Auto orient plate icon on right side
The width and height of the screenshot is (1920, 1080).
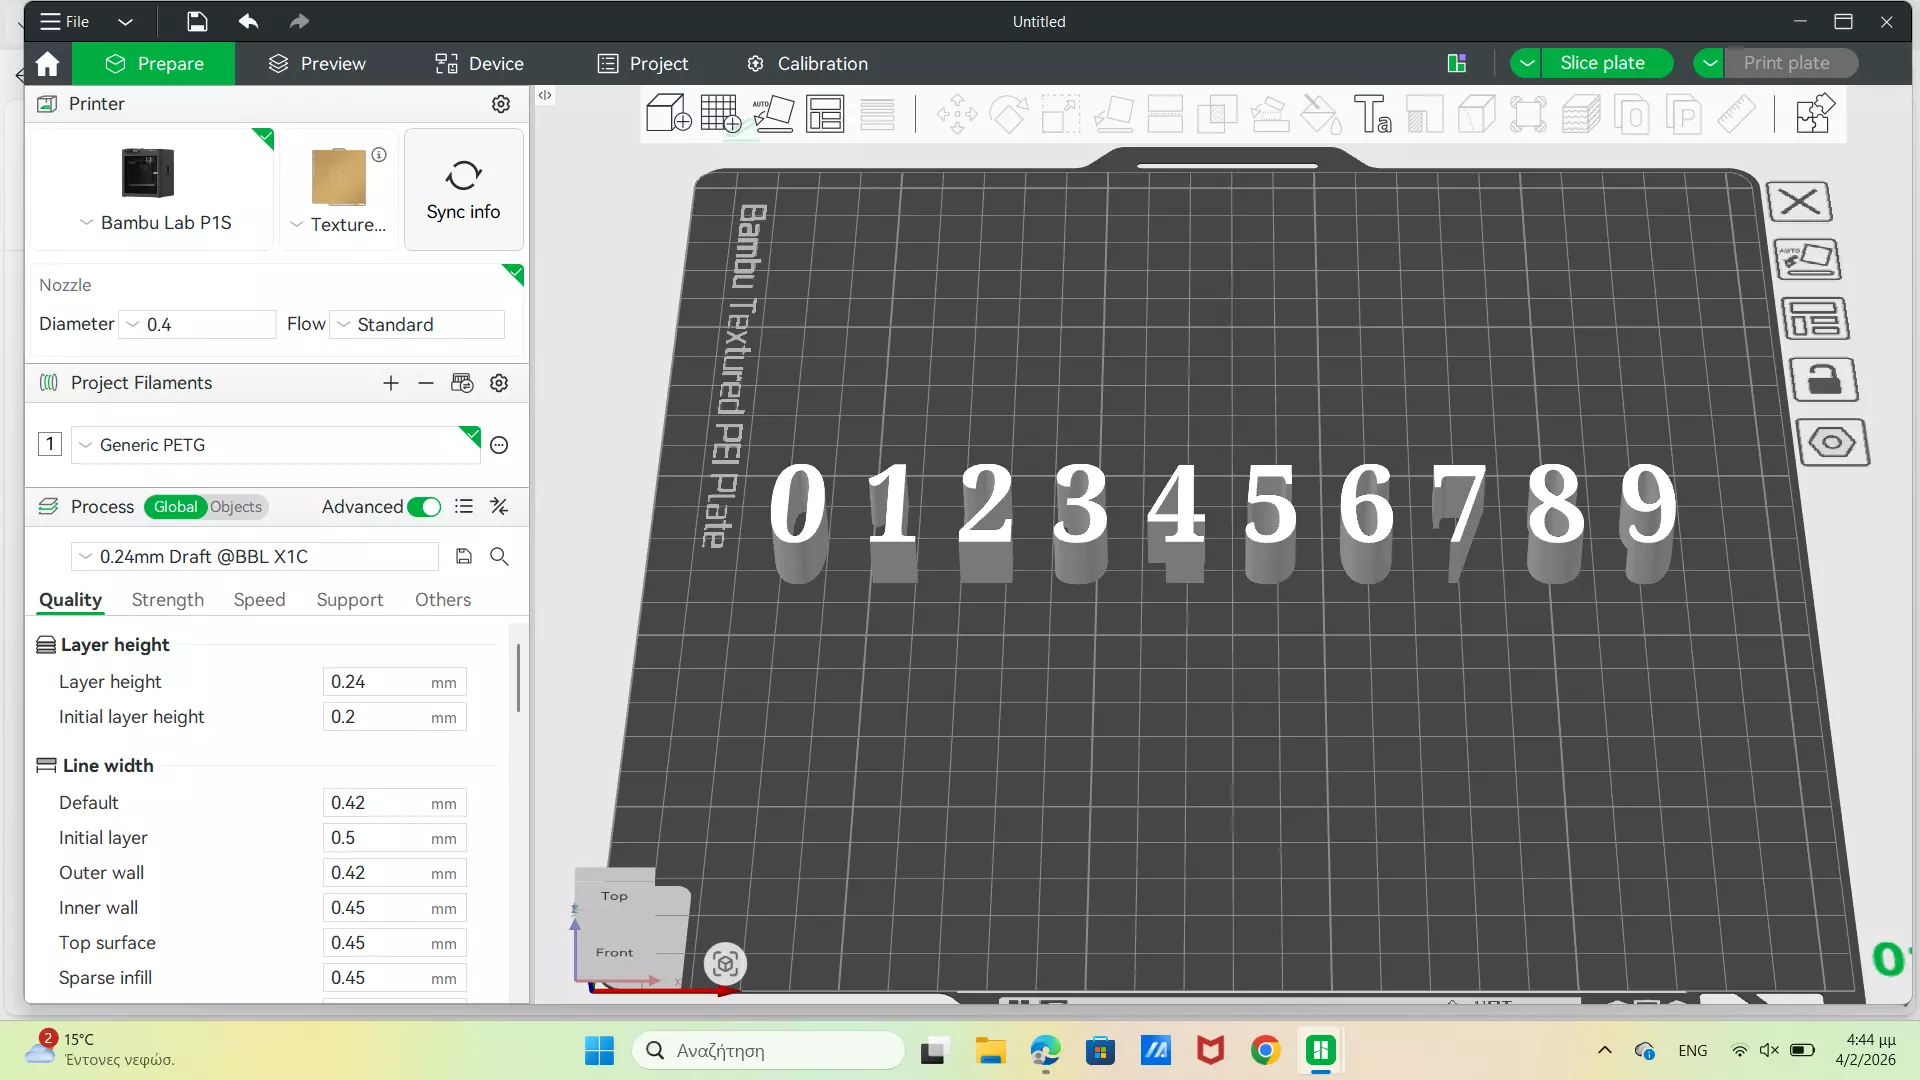pyautogui.click(x=1807, y=260)
